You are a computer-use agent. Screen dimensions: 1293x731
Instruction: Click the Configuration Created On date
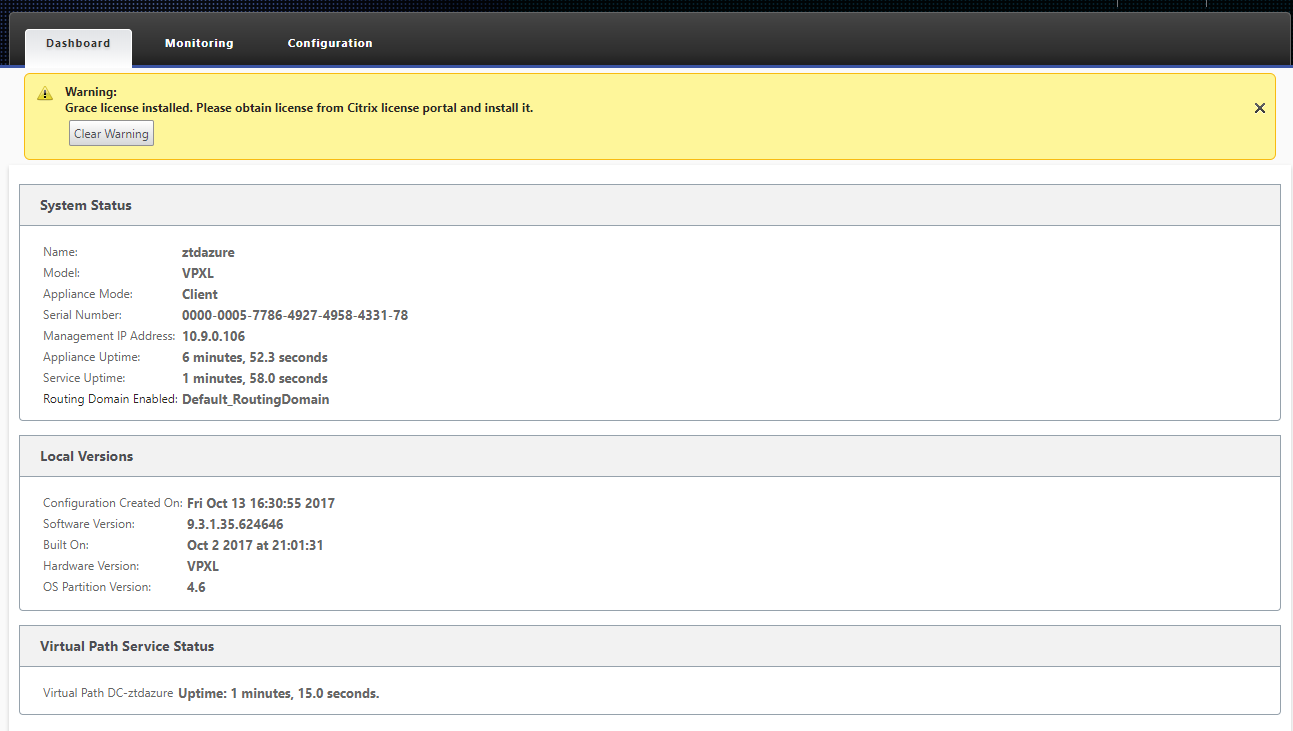click(x=261, y=503)
